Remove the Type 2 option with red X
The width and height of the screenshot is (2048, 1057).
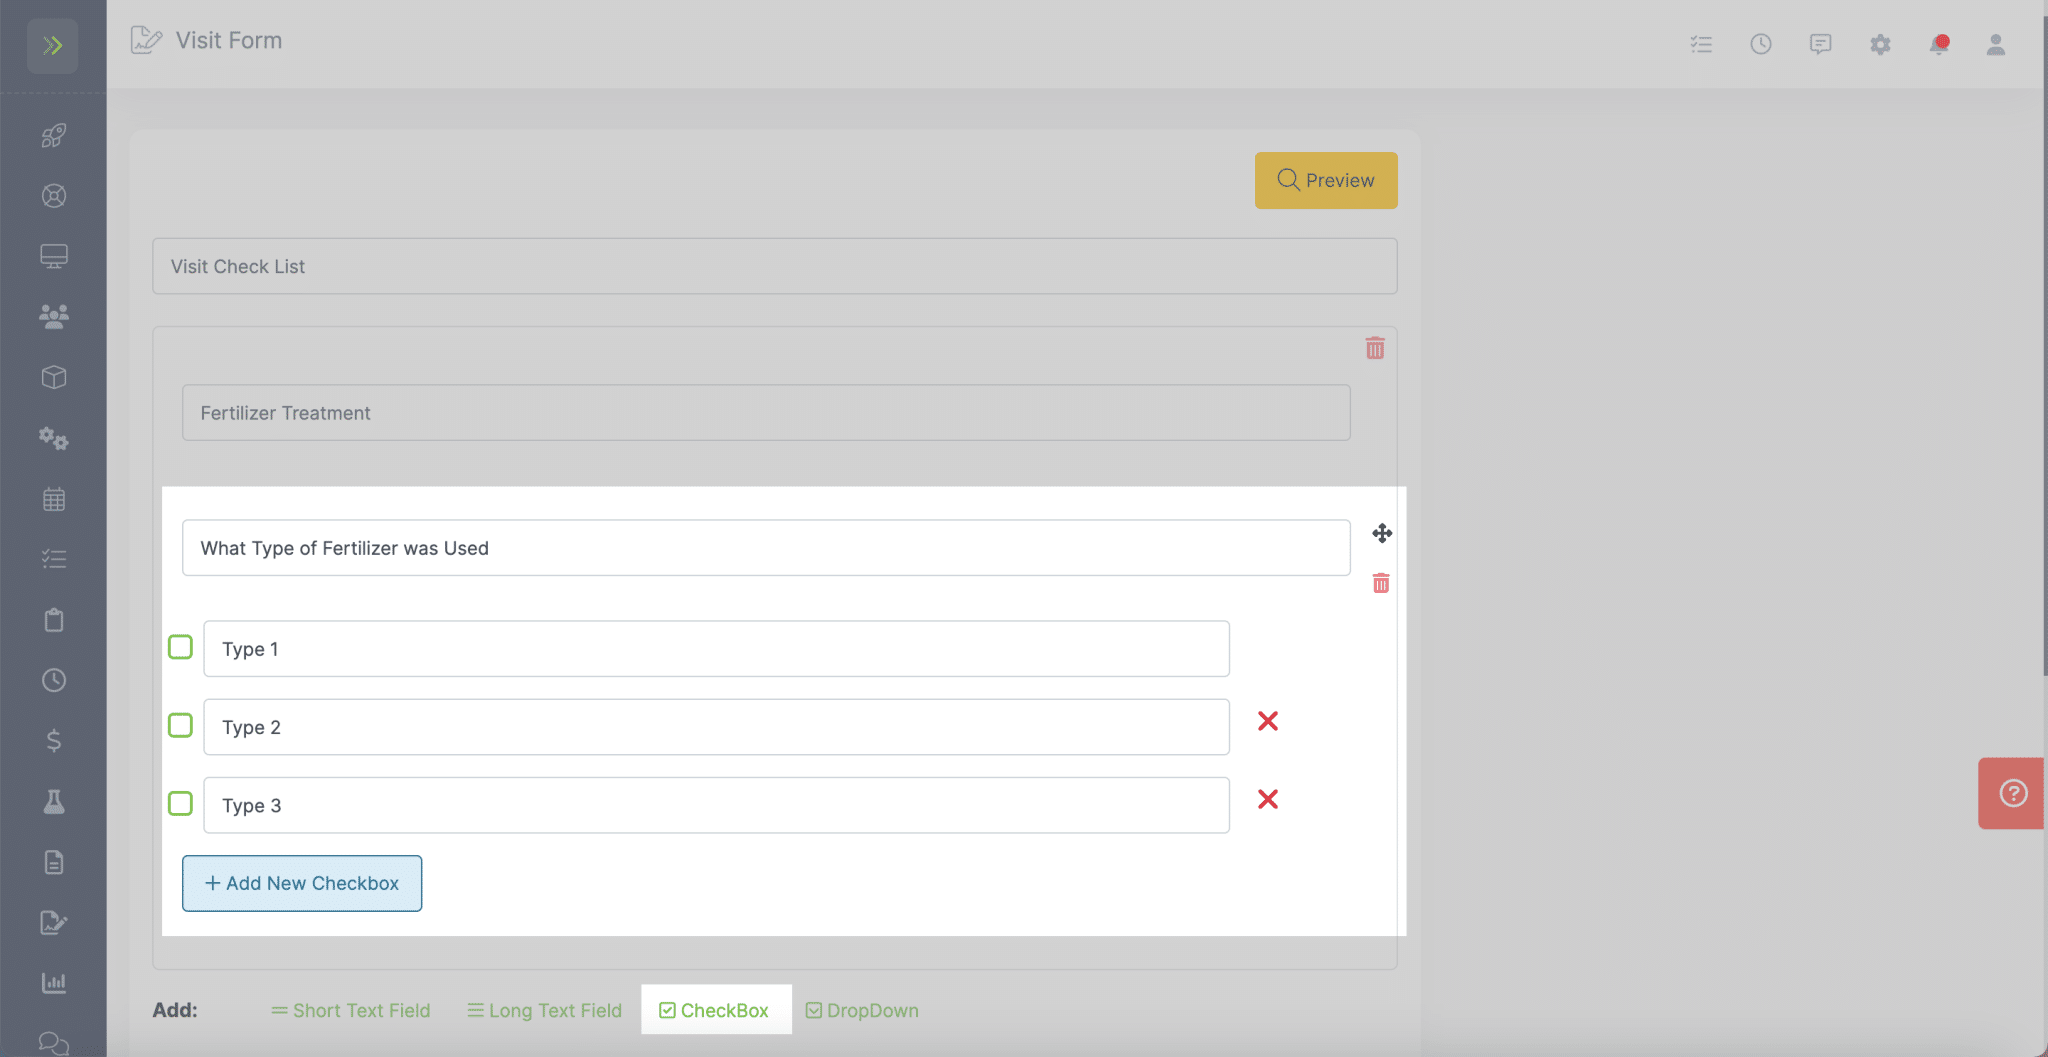(x=1267, y=721)
